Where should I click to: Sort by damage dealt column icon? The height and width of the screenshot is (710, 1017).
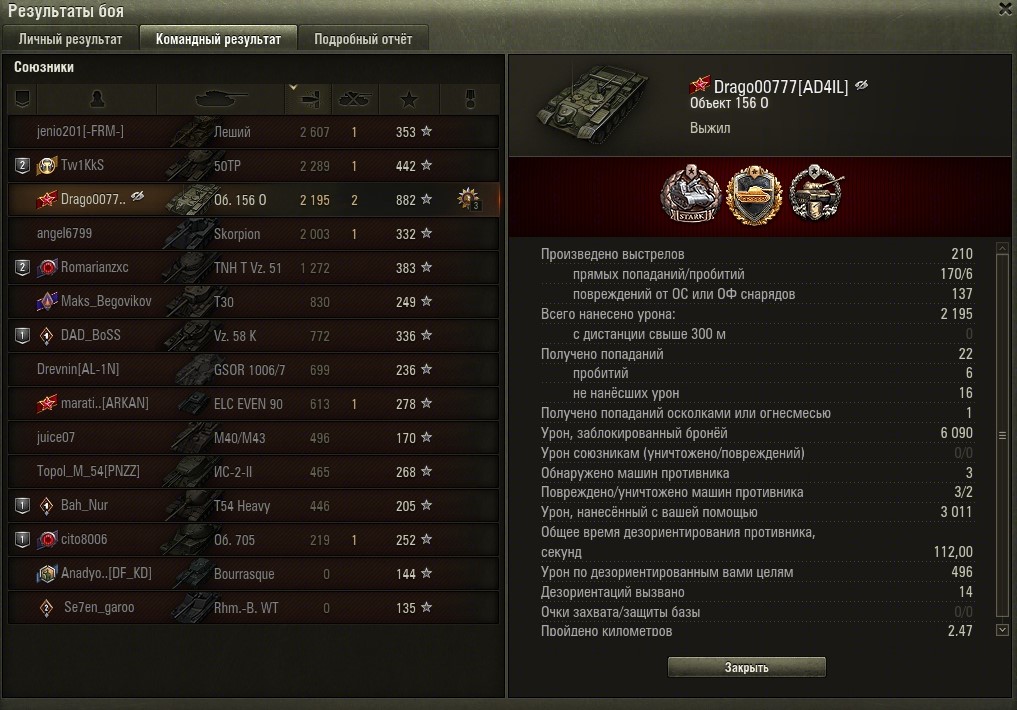click(310, 99)
